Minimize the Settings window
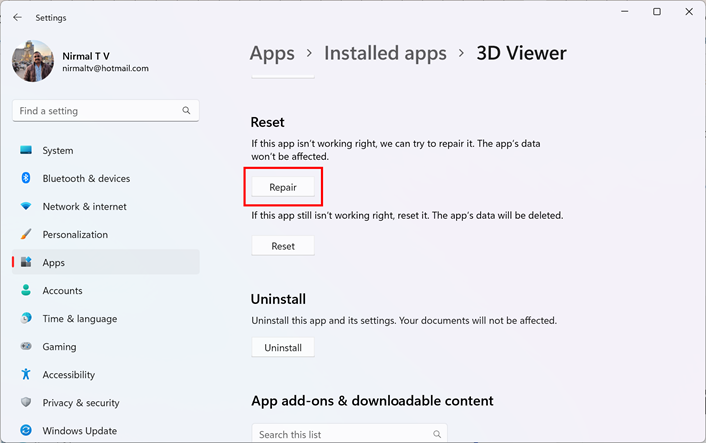The height and width of the screenshot is (443, 706). click(625, 11)
